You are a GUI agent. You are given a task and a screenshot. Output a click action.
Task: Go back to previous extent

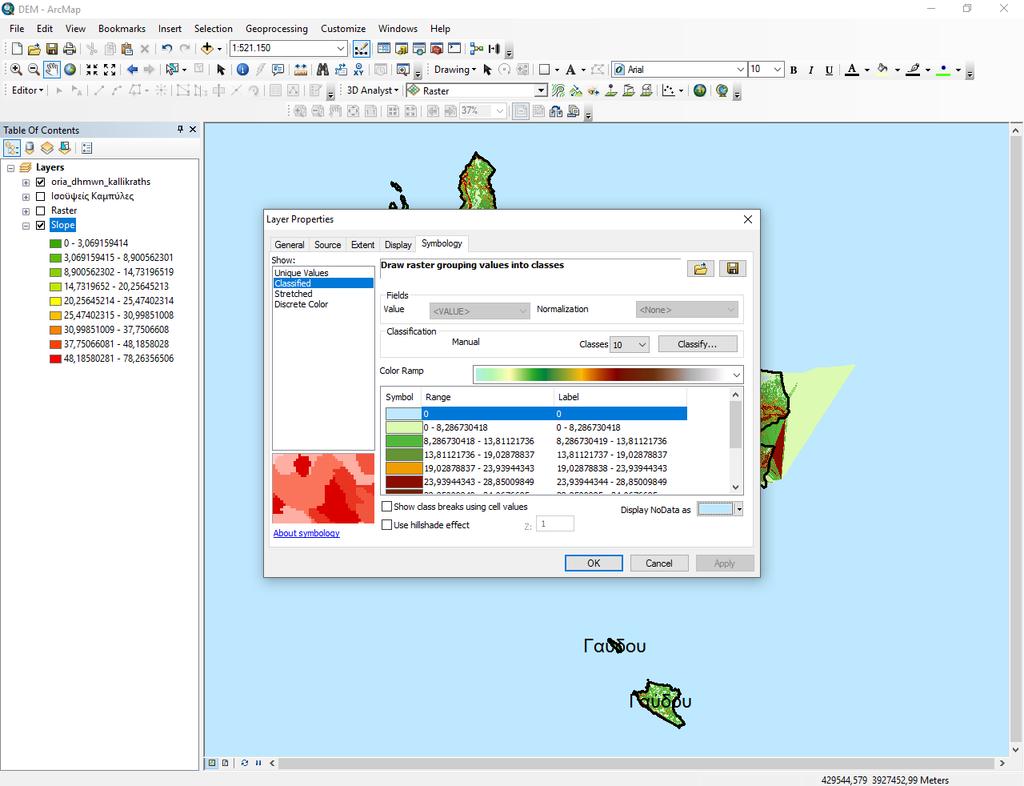coord(133,69)
